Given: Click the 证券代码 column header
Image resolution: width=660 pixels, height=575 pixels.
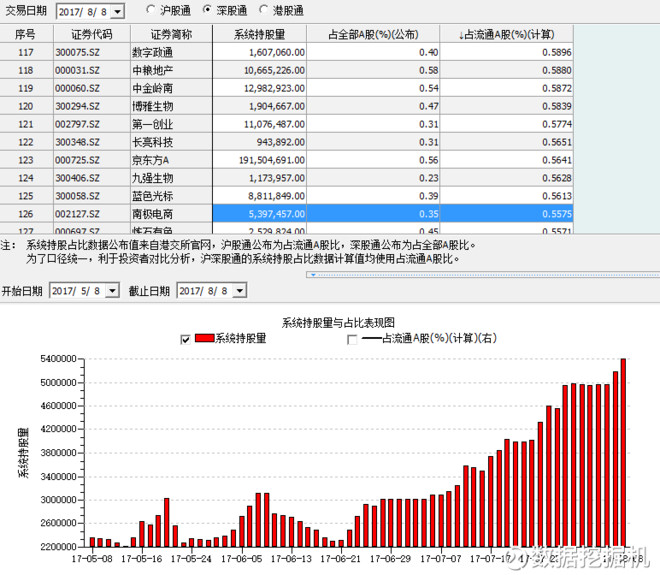Looking at the screenshot, I should [88, 34].
